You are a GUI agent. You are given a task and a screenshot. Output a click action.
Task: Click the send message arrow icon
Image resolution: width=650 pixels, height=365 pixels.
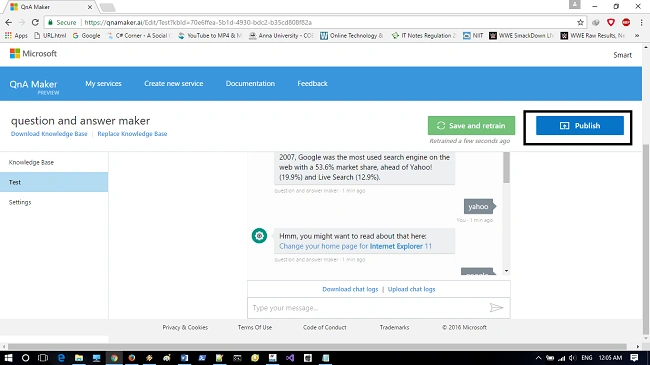coord(496,308)
